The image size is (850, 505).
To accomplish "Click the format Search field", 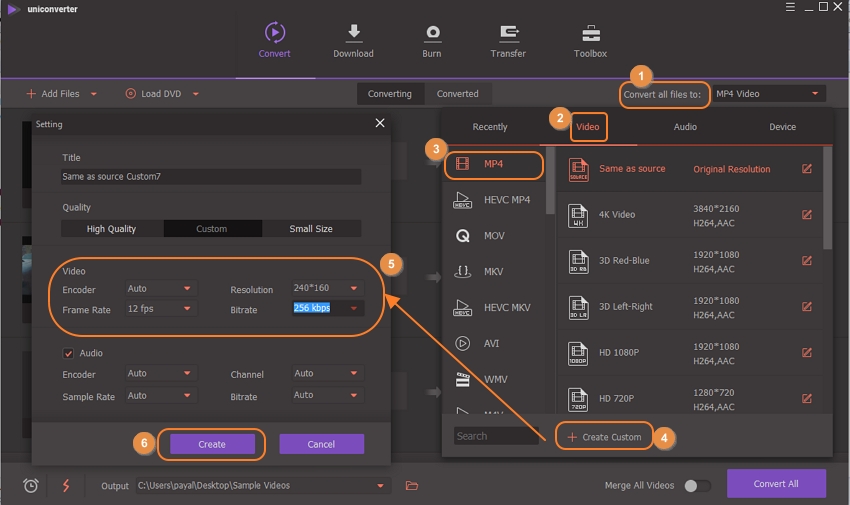I will click(496, 436).
